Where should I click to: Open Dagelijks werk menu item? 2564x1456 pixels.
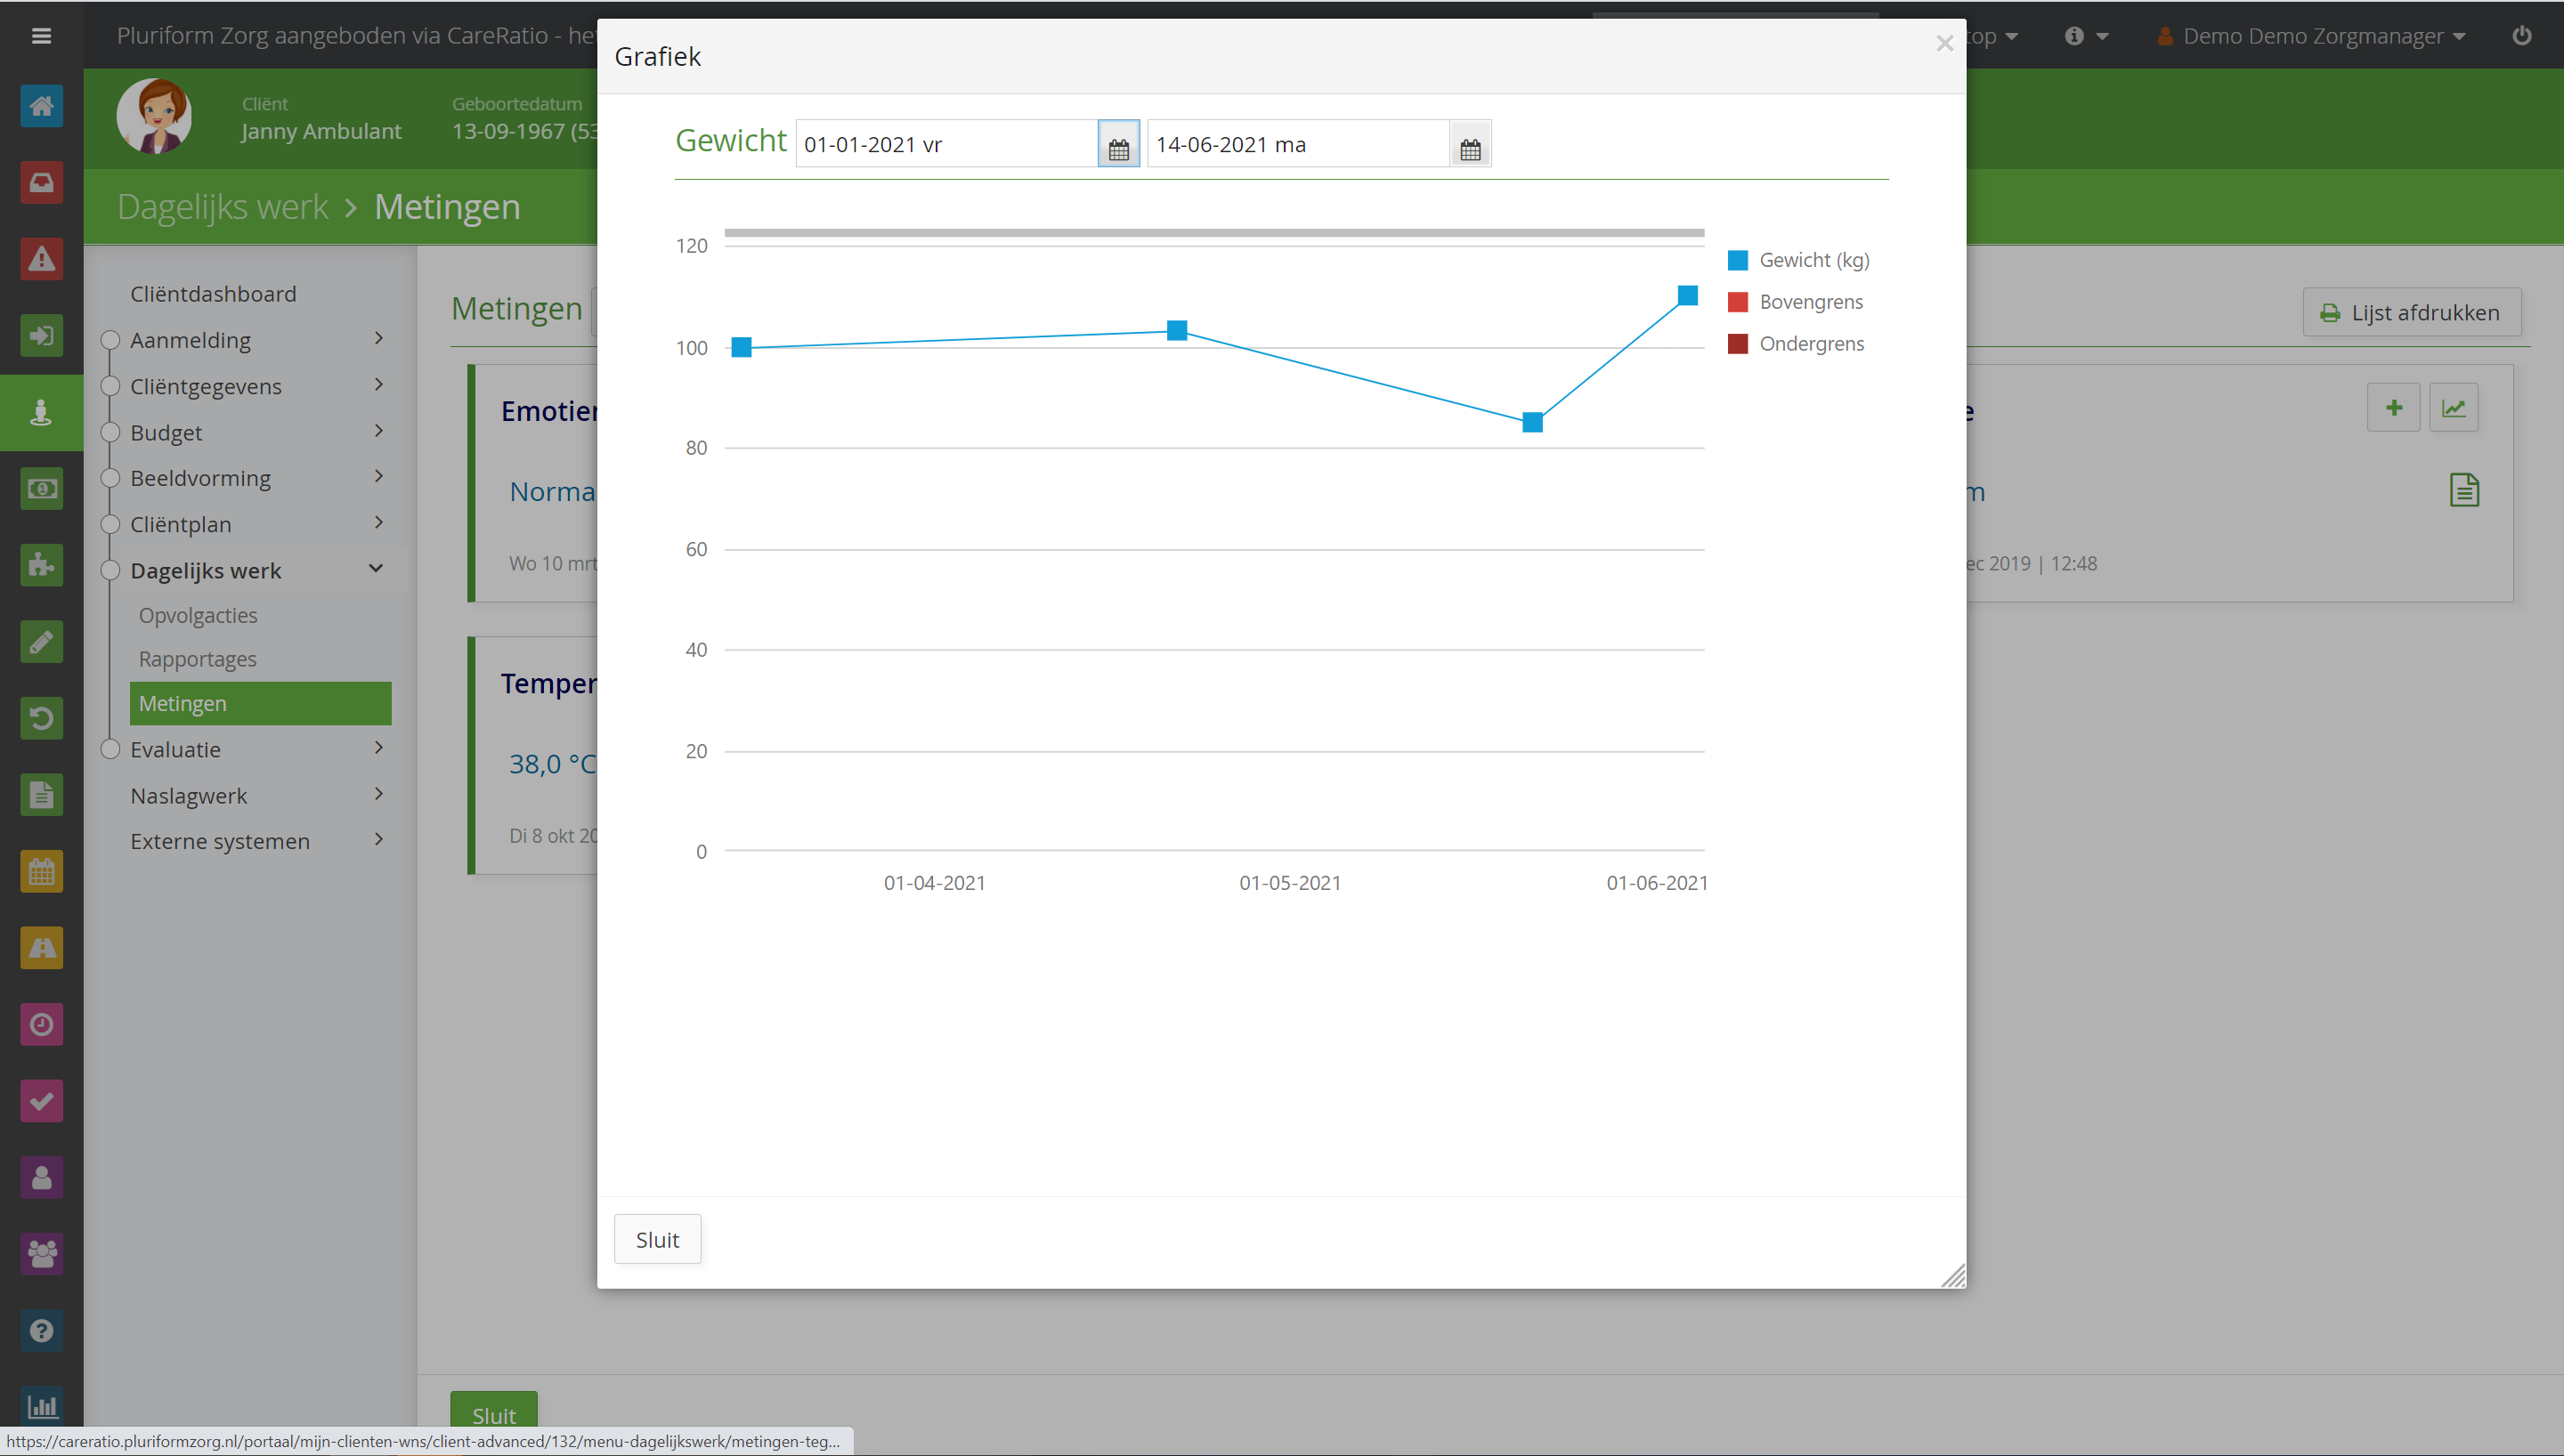pos(206,571)
